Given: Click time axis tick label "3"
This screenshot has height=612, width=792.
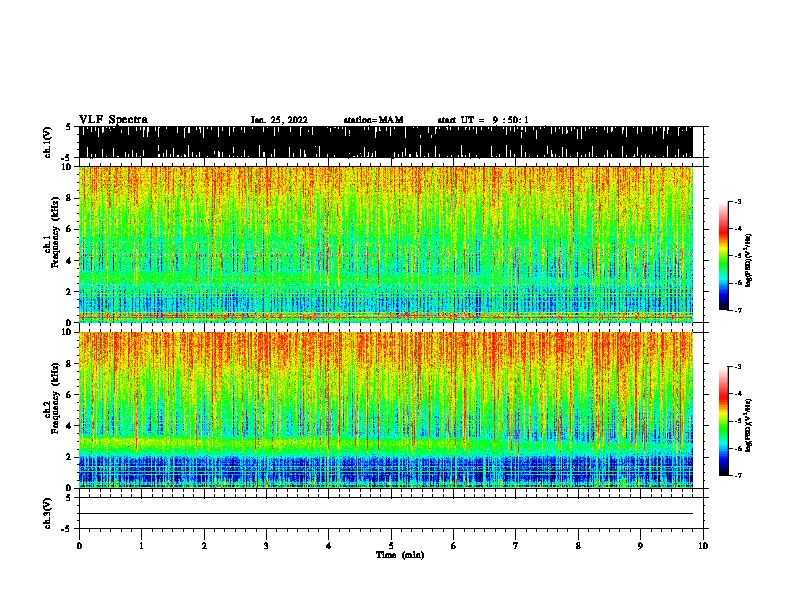Looking at the screenshot, I should (x=266, y=546).
